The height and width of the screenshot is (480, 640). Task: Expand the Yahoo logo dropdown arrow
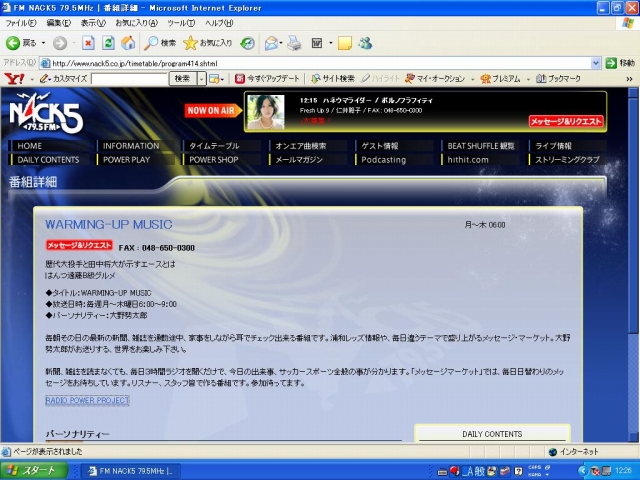(x=31, y=79)
